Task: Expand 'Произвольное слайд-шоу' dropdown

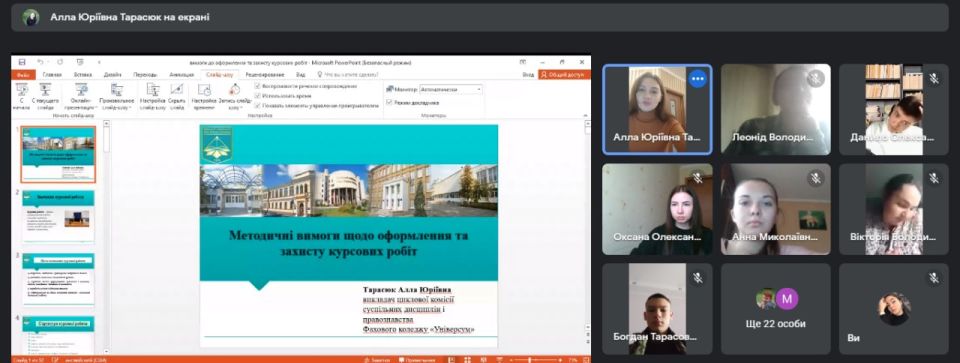Action: (x=116, y=97)
